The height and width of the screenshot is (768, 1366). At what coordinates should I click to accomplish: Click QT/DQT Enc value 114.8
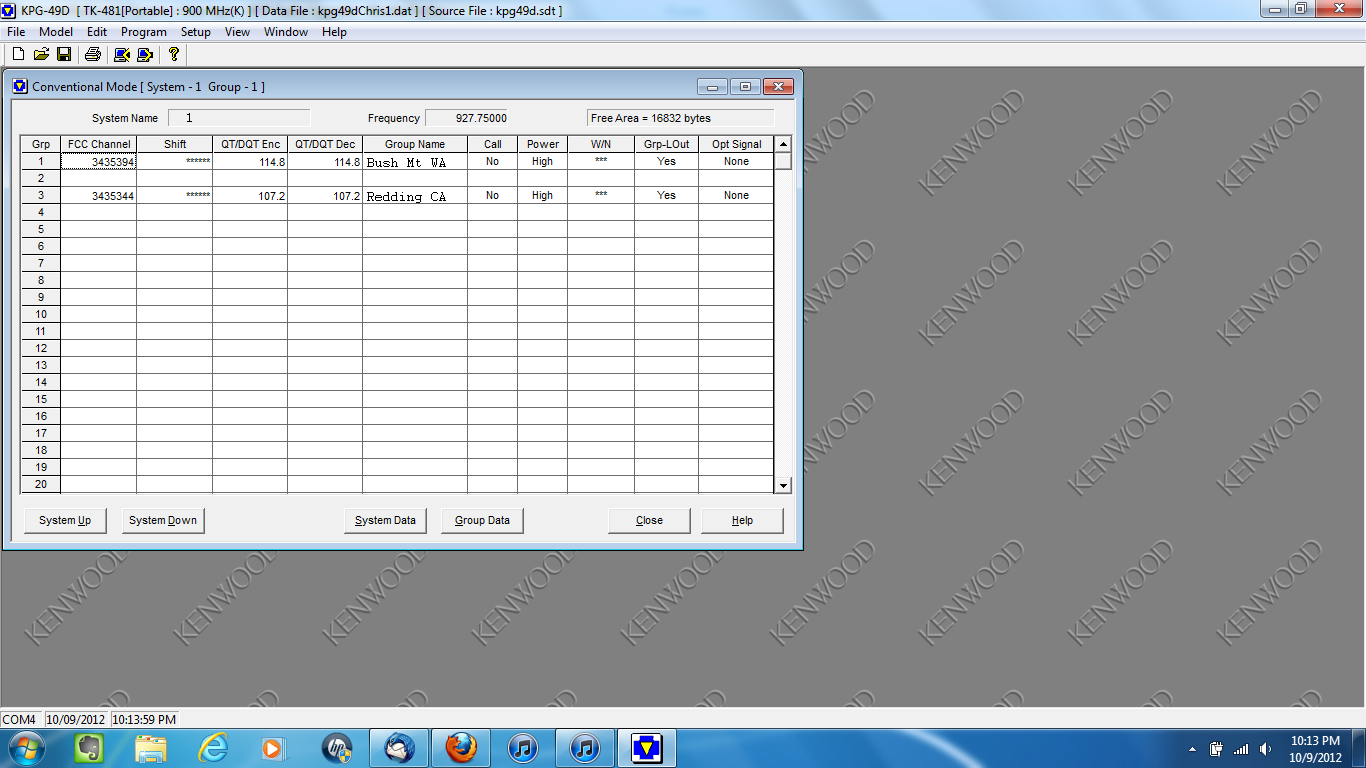coord(250,162)
